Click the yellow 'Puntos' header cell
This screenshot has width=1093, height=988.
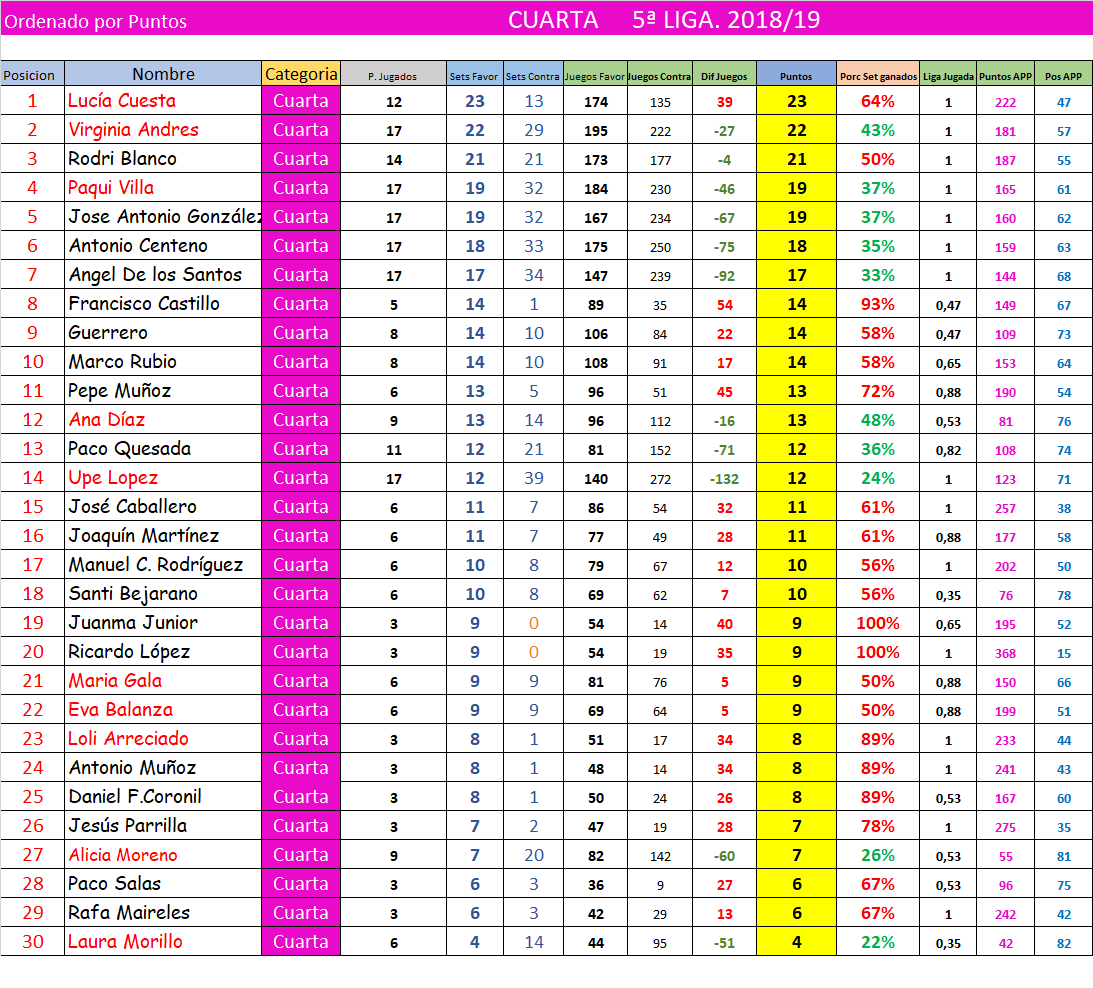796,75
